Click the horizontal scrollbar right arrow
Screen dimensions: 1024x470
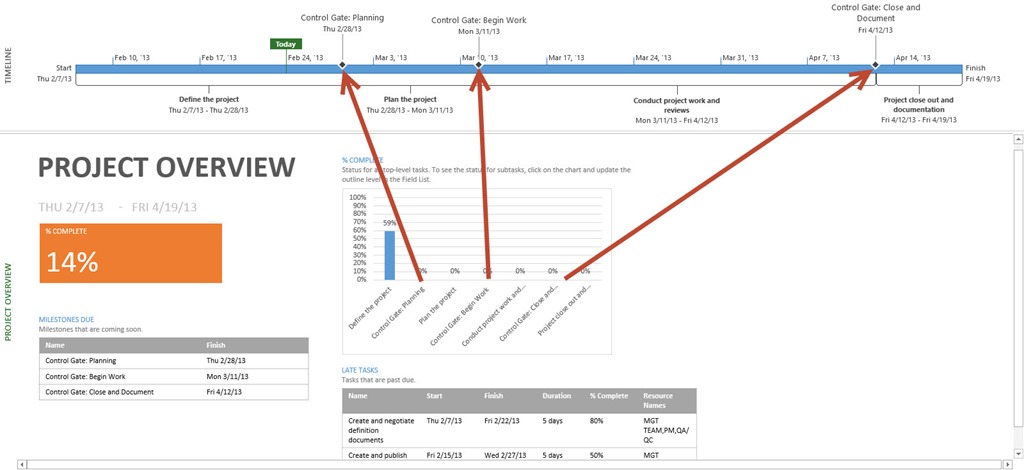(x=1006, y=465)
